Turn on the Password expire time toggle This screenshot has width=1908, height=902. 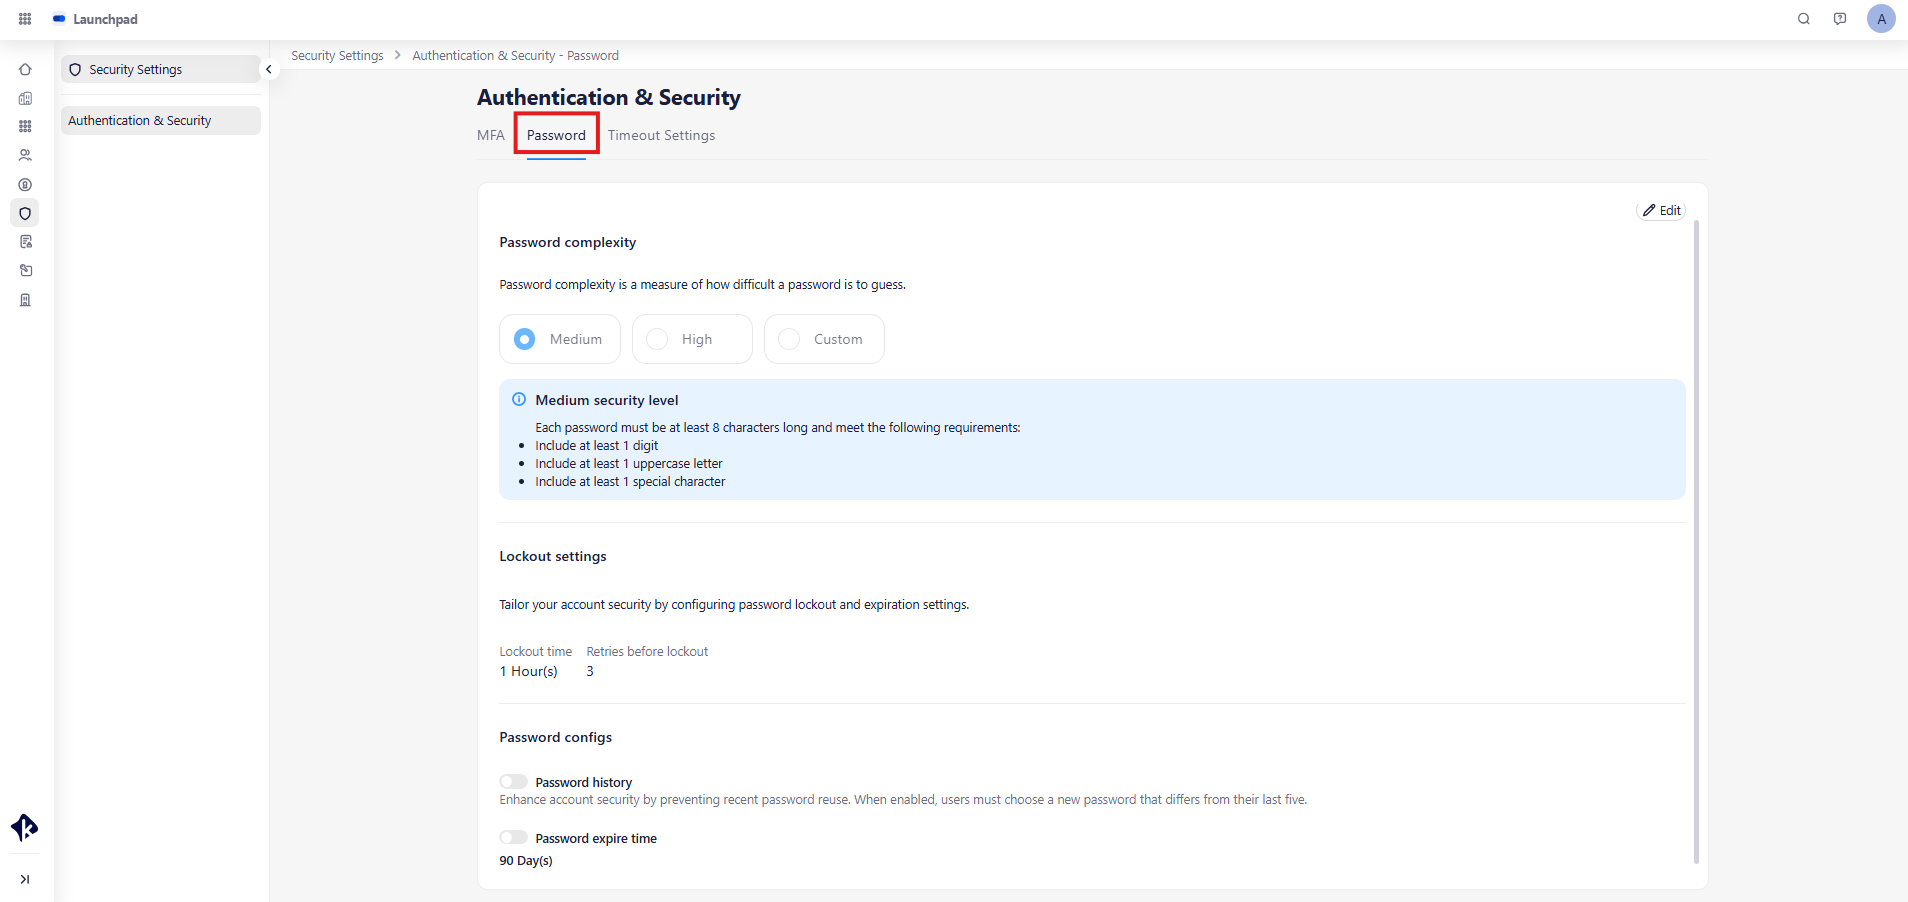point(513,838)
